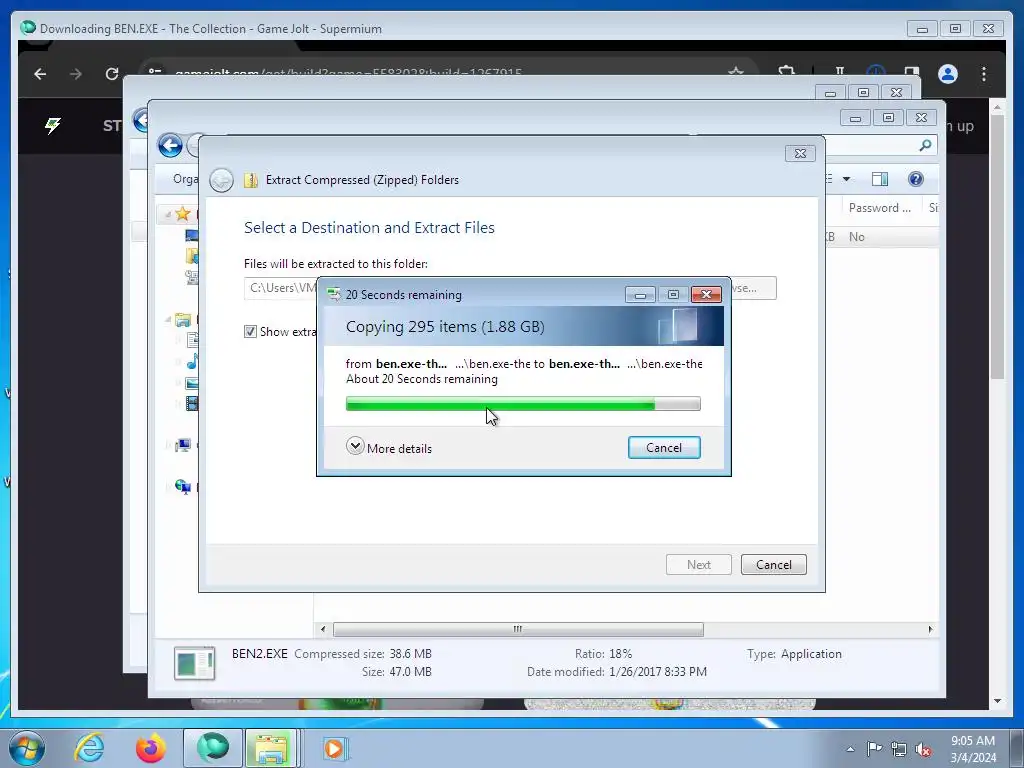
Task: Open Organize menu in Explorer toolbar
Action: (x=185, y=179)
